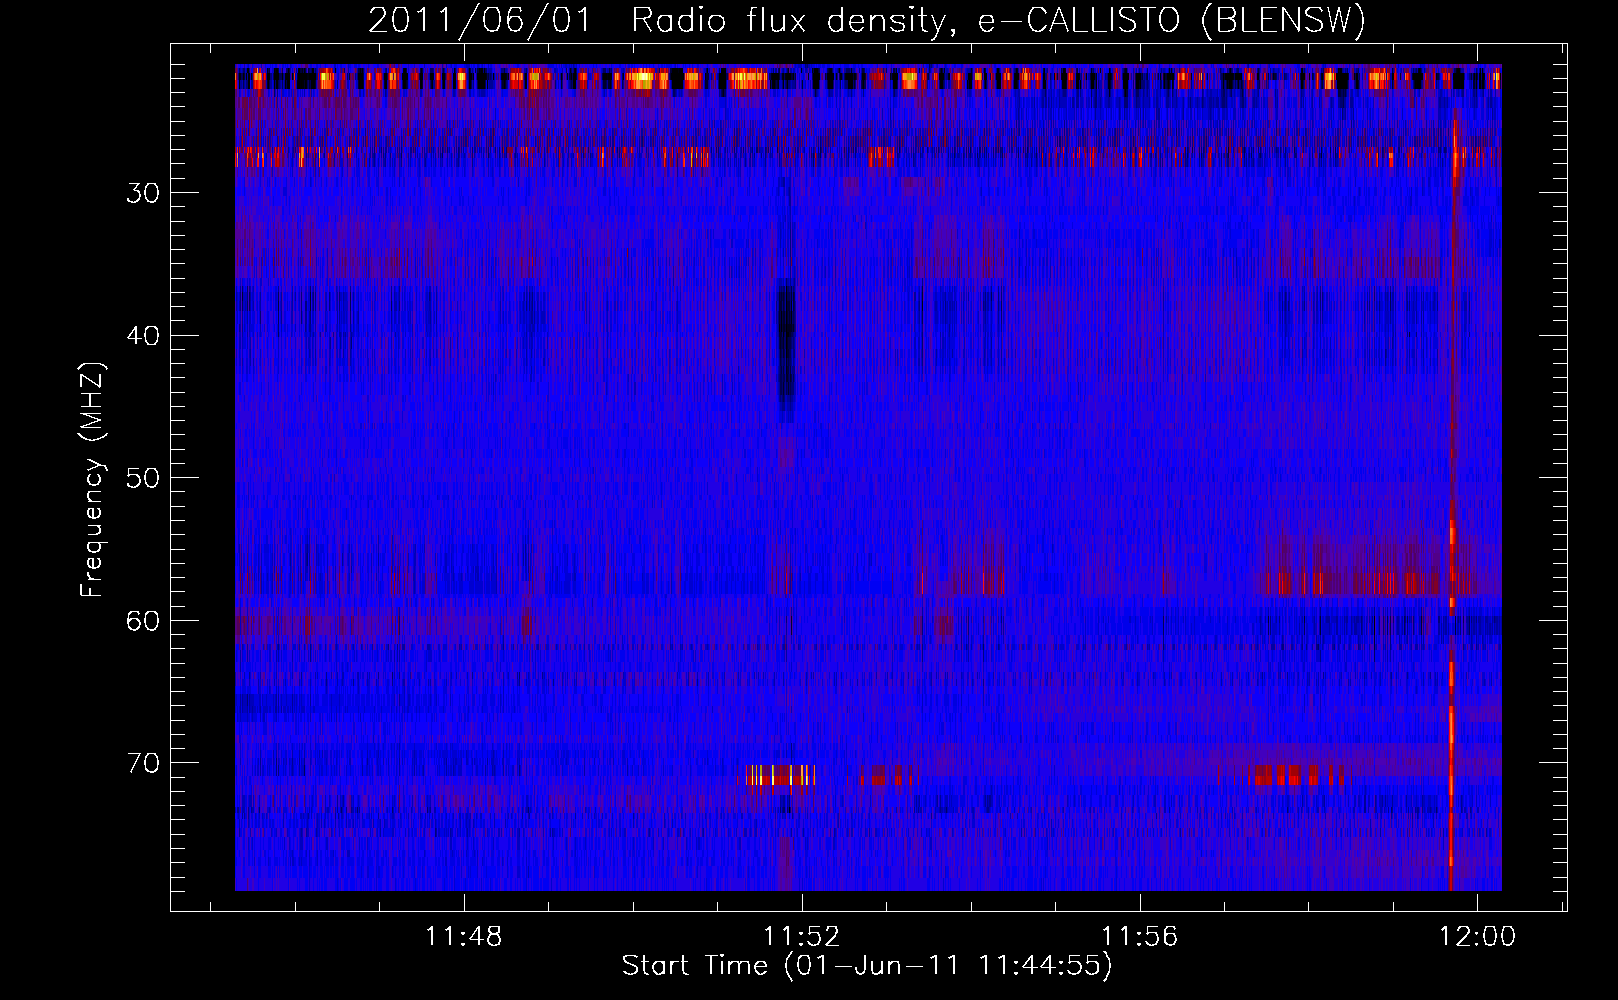This screenshot has height=1000, width=1618.
Task: Click the 11:56 time tick label
Action: [1140, 937]
